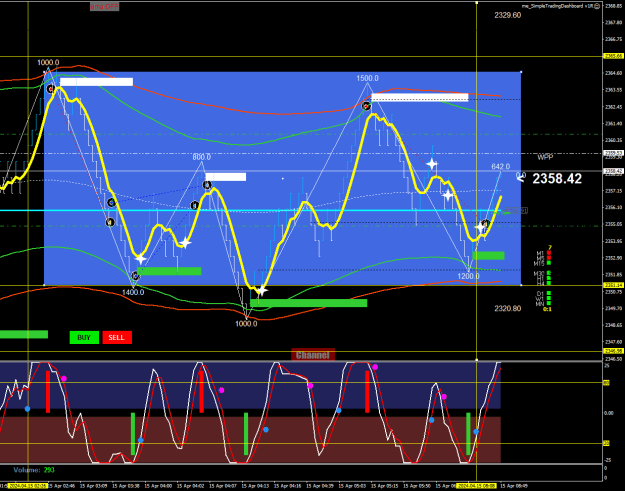625x491 pixels.
Task: Click the 642.0 swing label
Action: tap(501, 167)
